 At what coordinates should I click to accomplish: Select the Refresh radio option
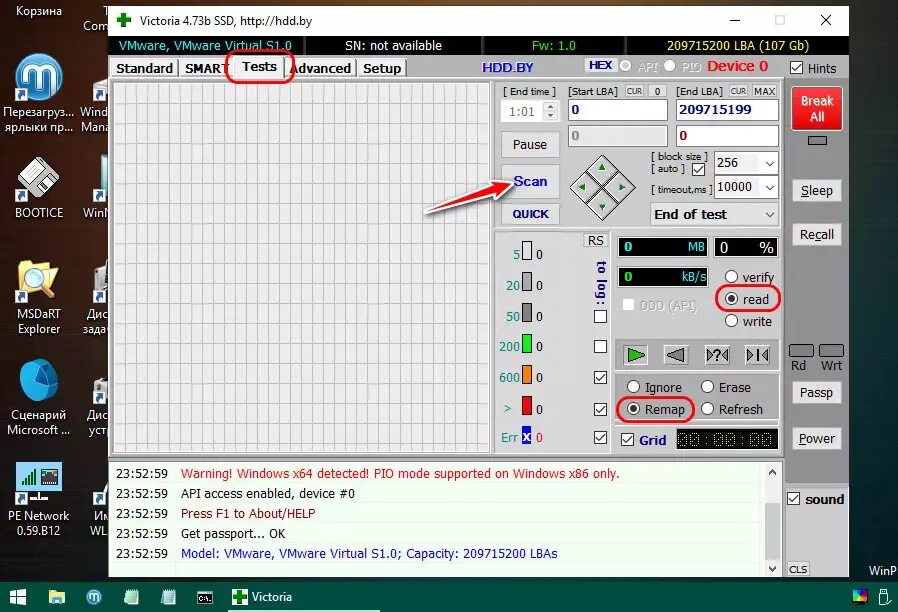[707, 409]
